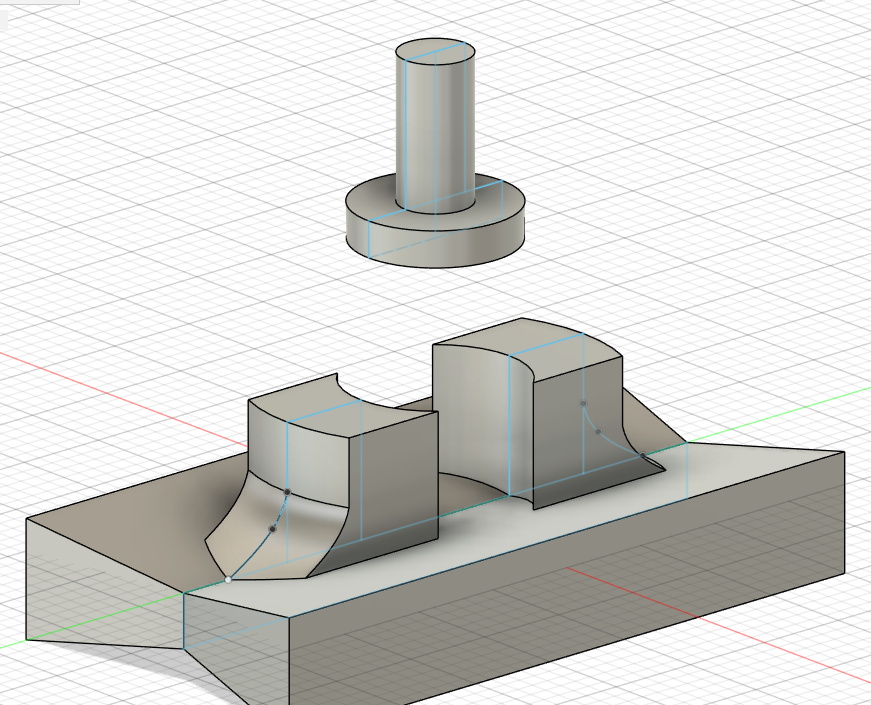Select the top circular face of the floating cylinder
The height and width of the screenshot is (705, 871).
(435, 53)
